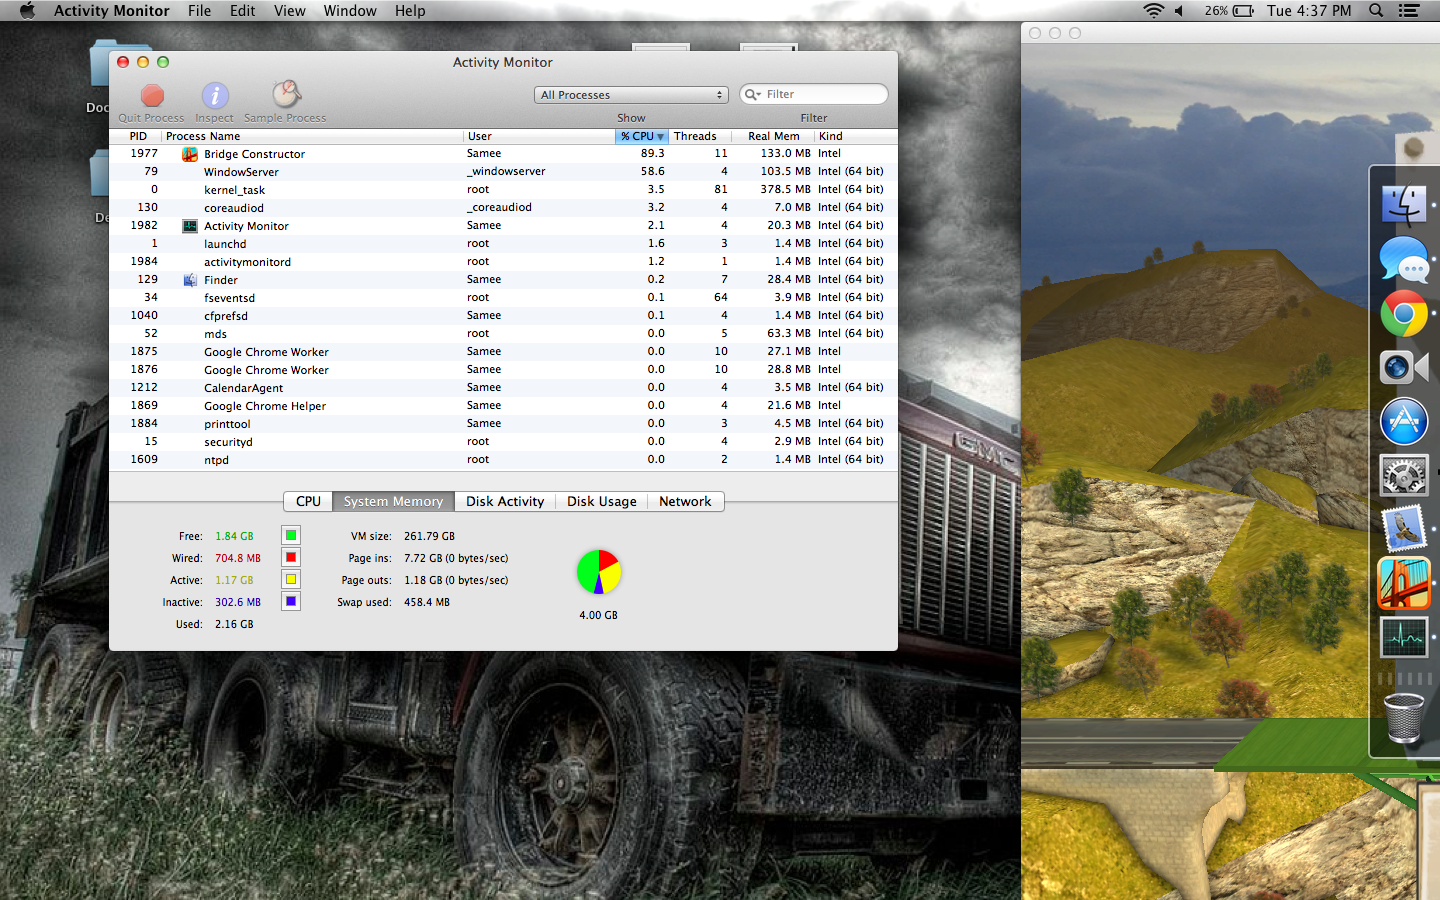Click the volume icon in menu bar
Screen dimensions: 1440x900
1180,11
